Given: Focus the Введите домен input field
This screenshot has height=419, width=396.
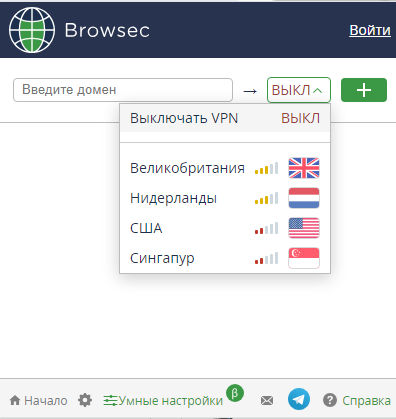Looking at the screenshot, I should [123, 90].
